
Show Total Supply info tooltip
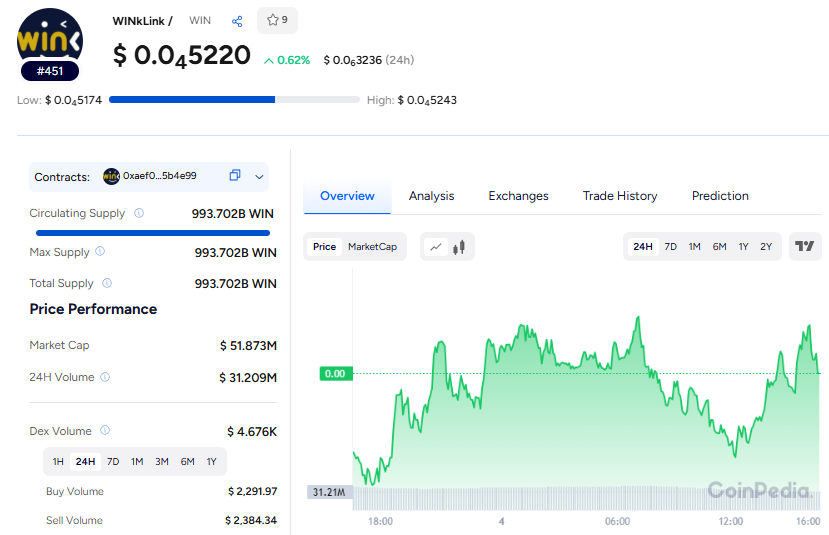point(107,283)
